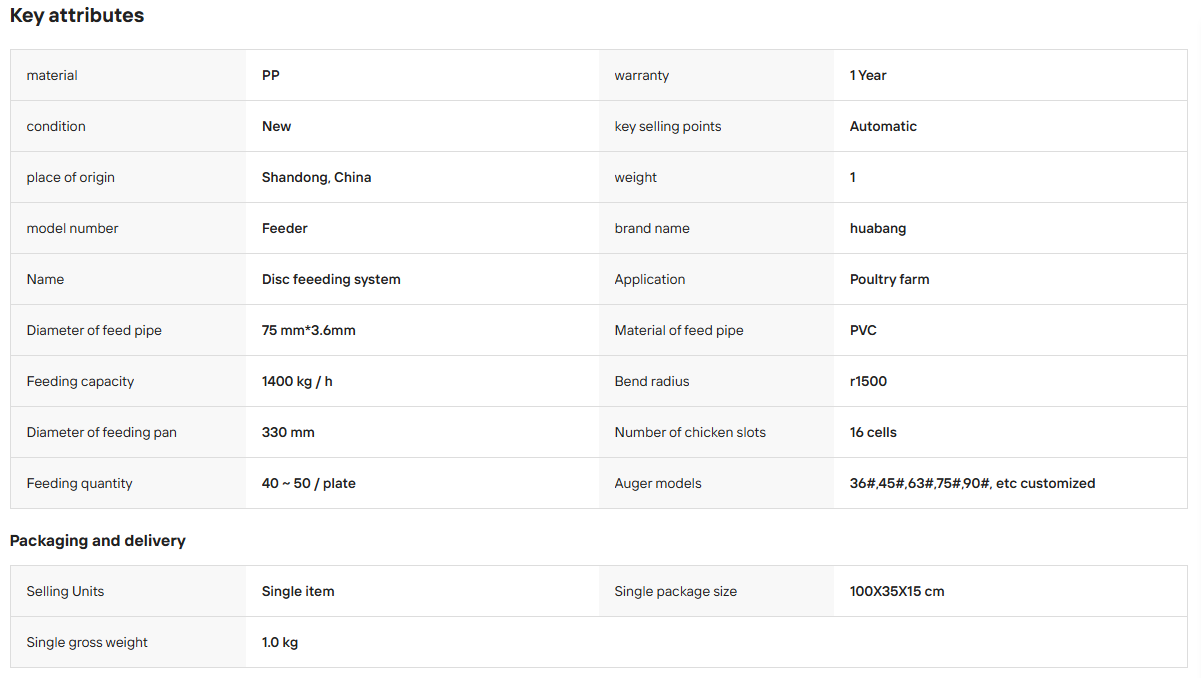This screenshot has height=678, width=1201.
Task: Click the 100X35X15 cm package size
Action: pyautogui.click(x=897, y=591)
